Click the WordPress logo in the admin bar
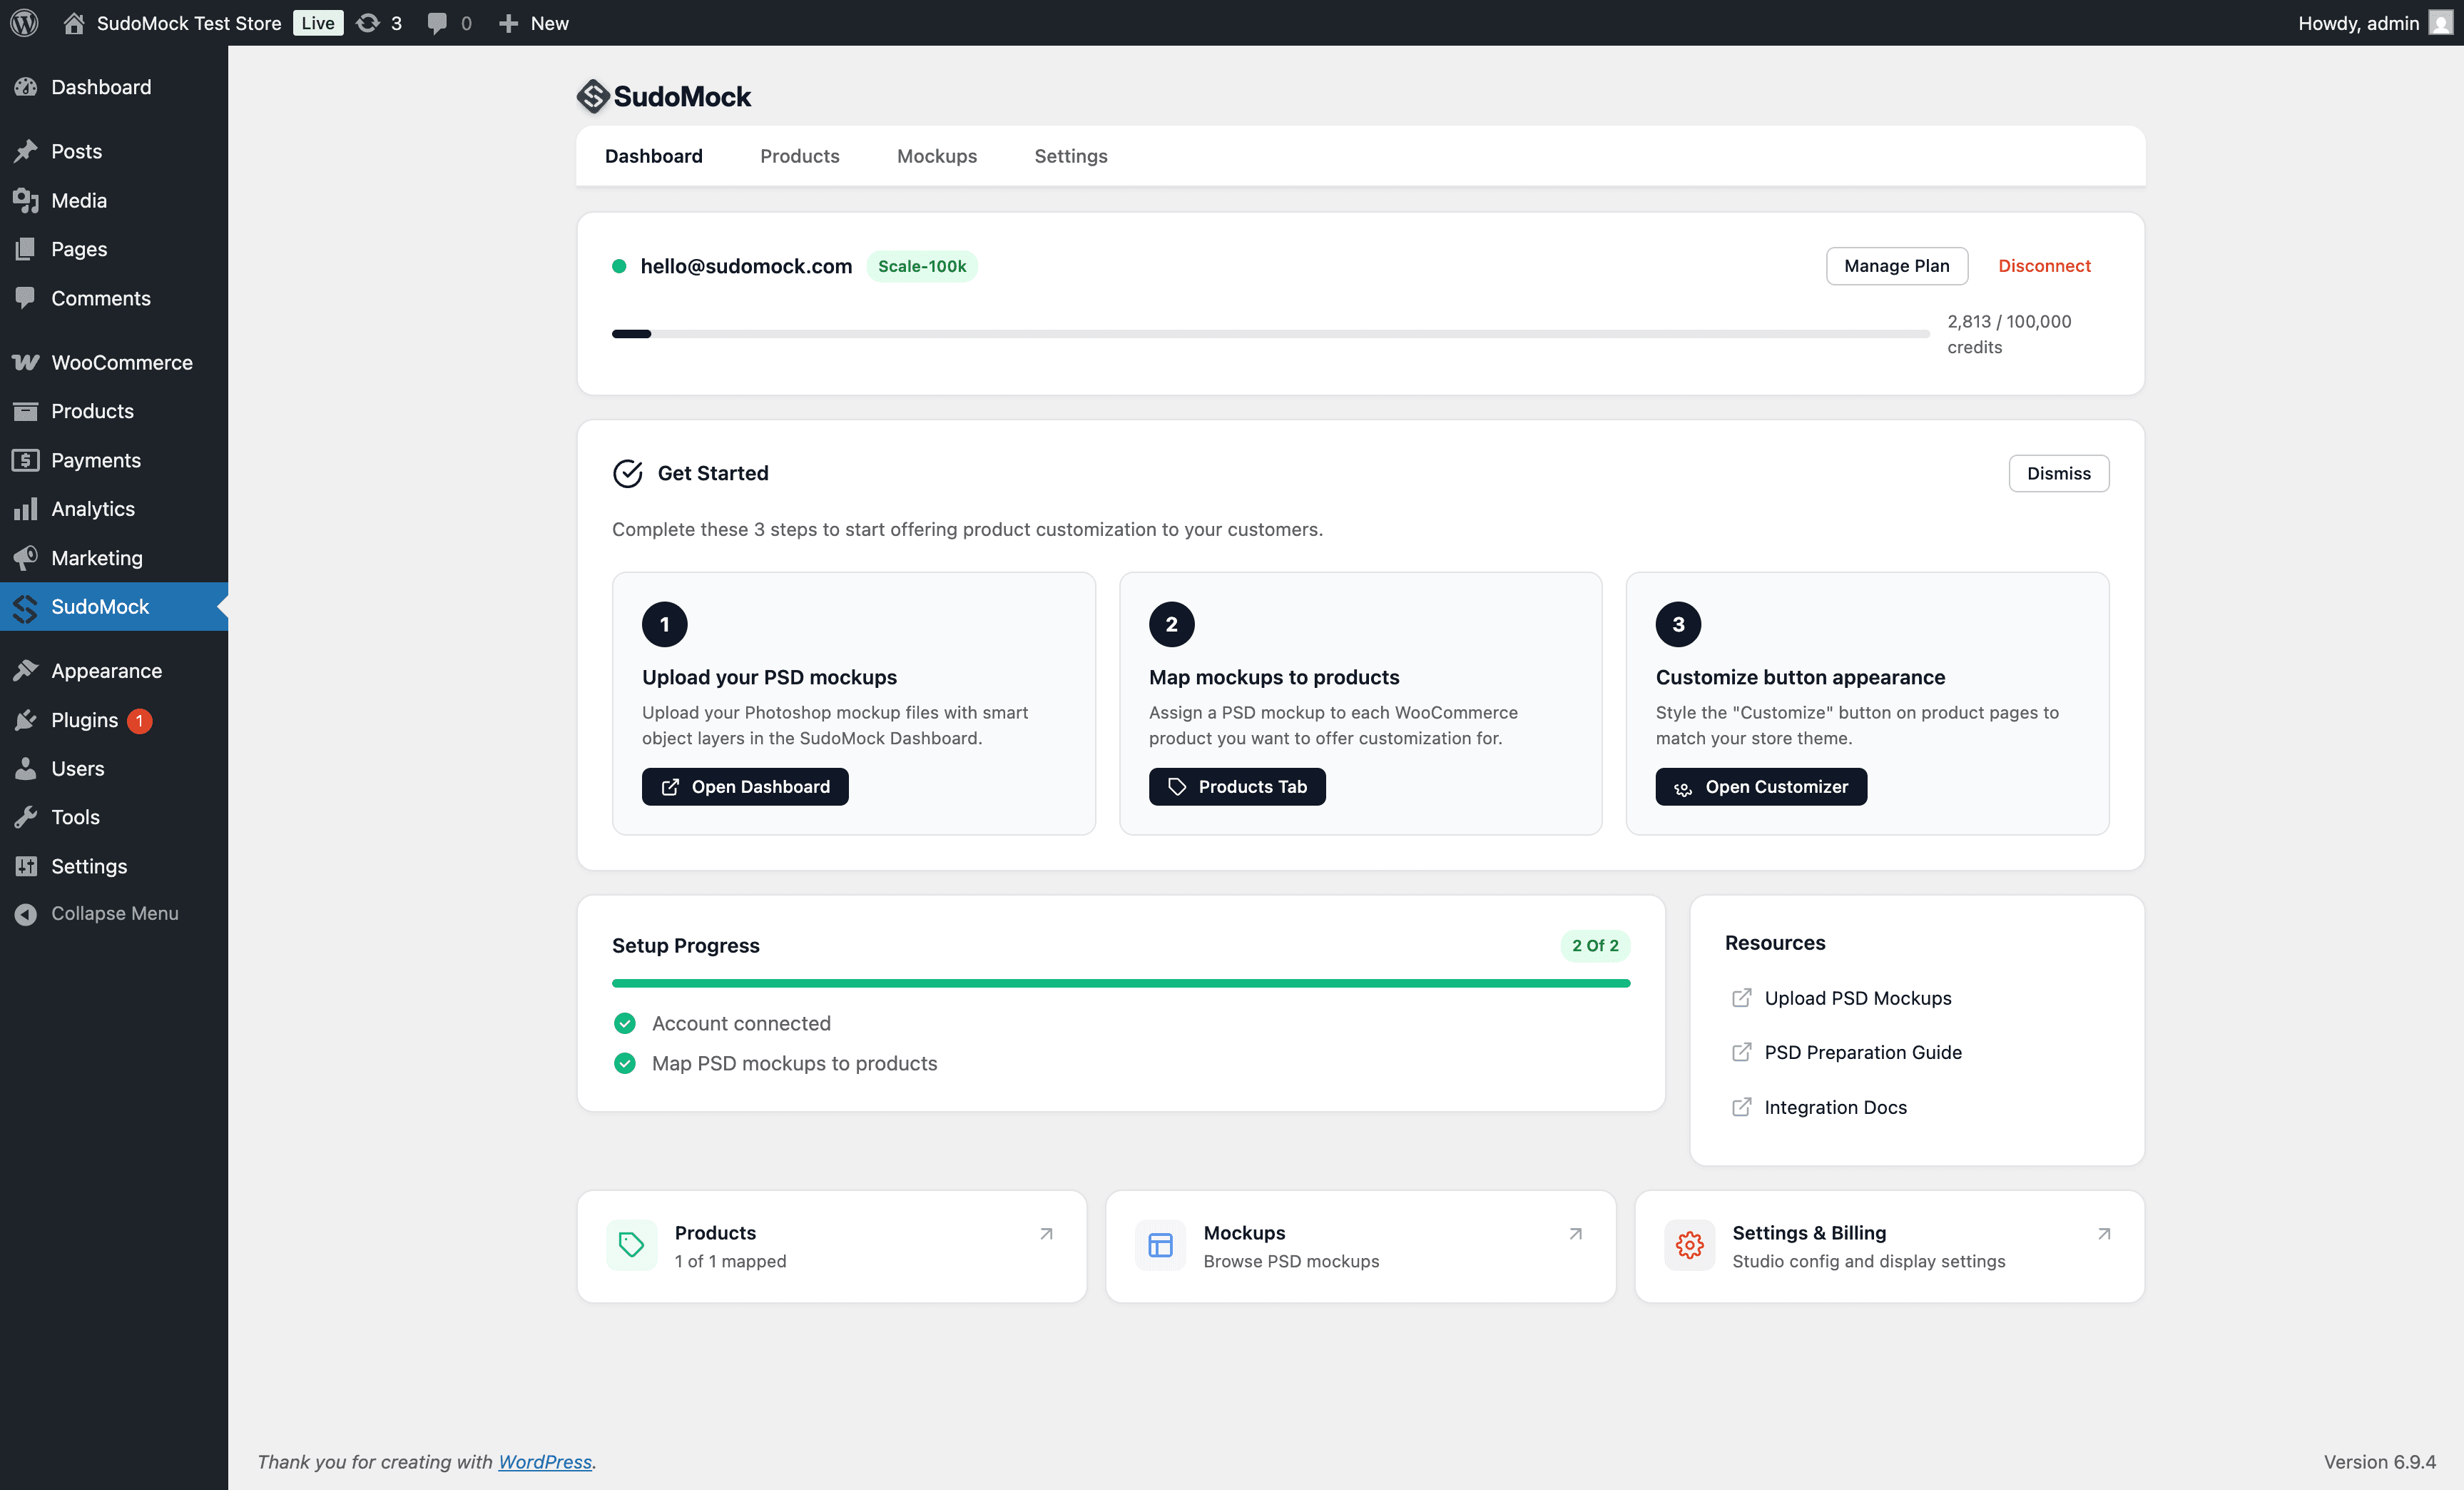 (24, 22)
